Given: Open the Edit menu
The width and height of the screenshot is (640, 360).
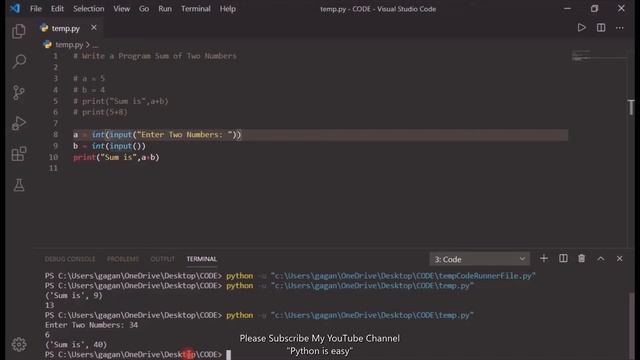Looking at the screenshot, I should tap(57, 9).
